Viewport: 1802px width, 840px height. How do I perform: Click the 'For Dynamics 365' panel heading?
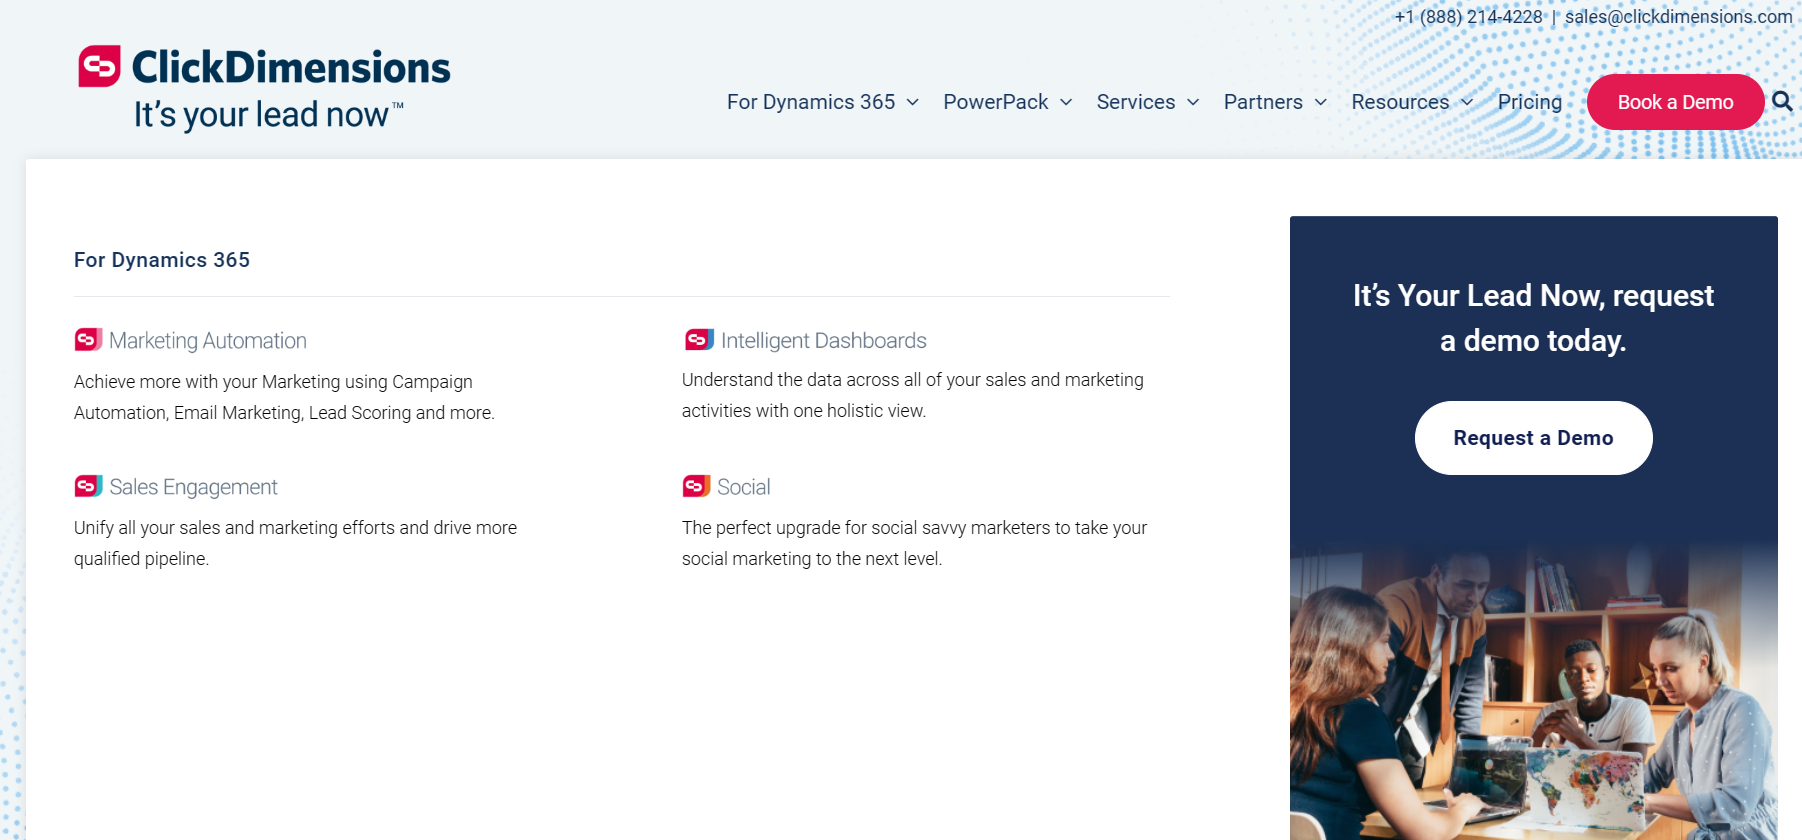[x=162, y=260]
